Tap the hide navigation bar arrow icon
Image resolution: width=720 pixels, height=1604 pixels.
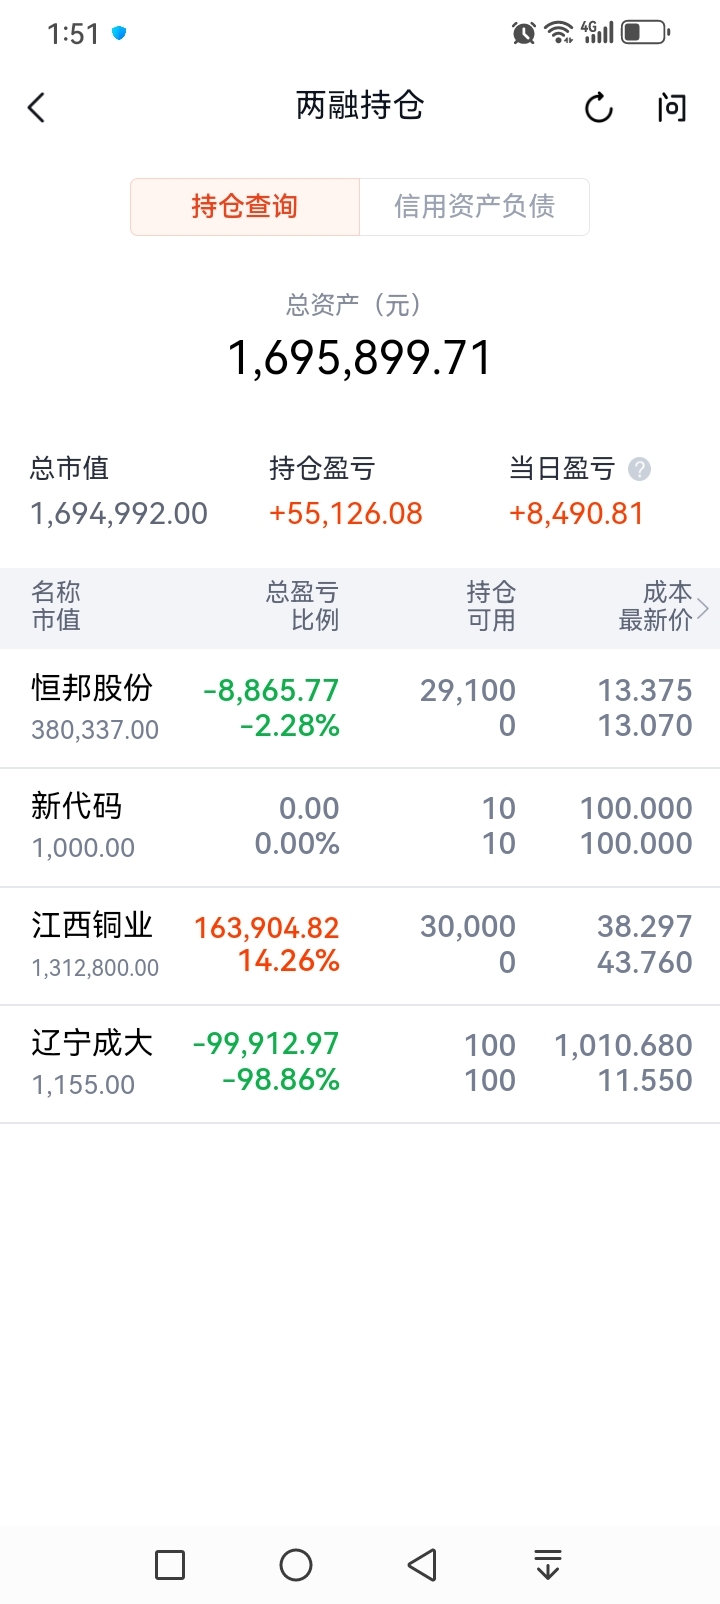pyautogui.click(x=547, y=1564)
